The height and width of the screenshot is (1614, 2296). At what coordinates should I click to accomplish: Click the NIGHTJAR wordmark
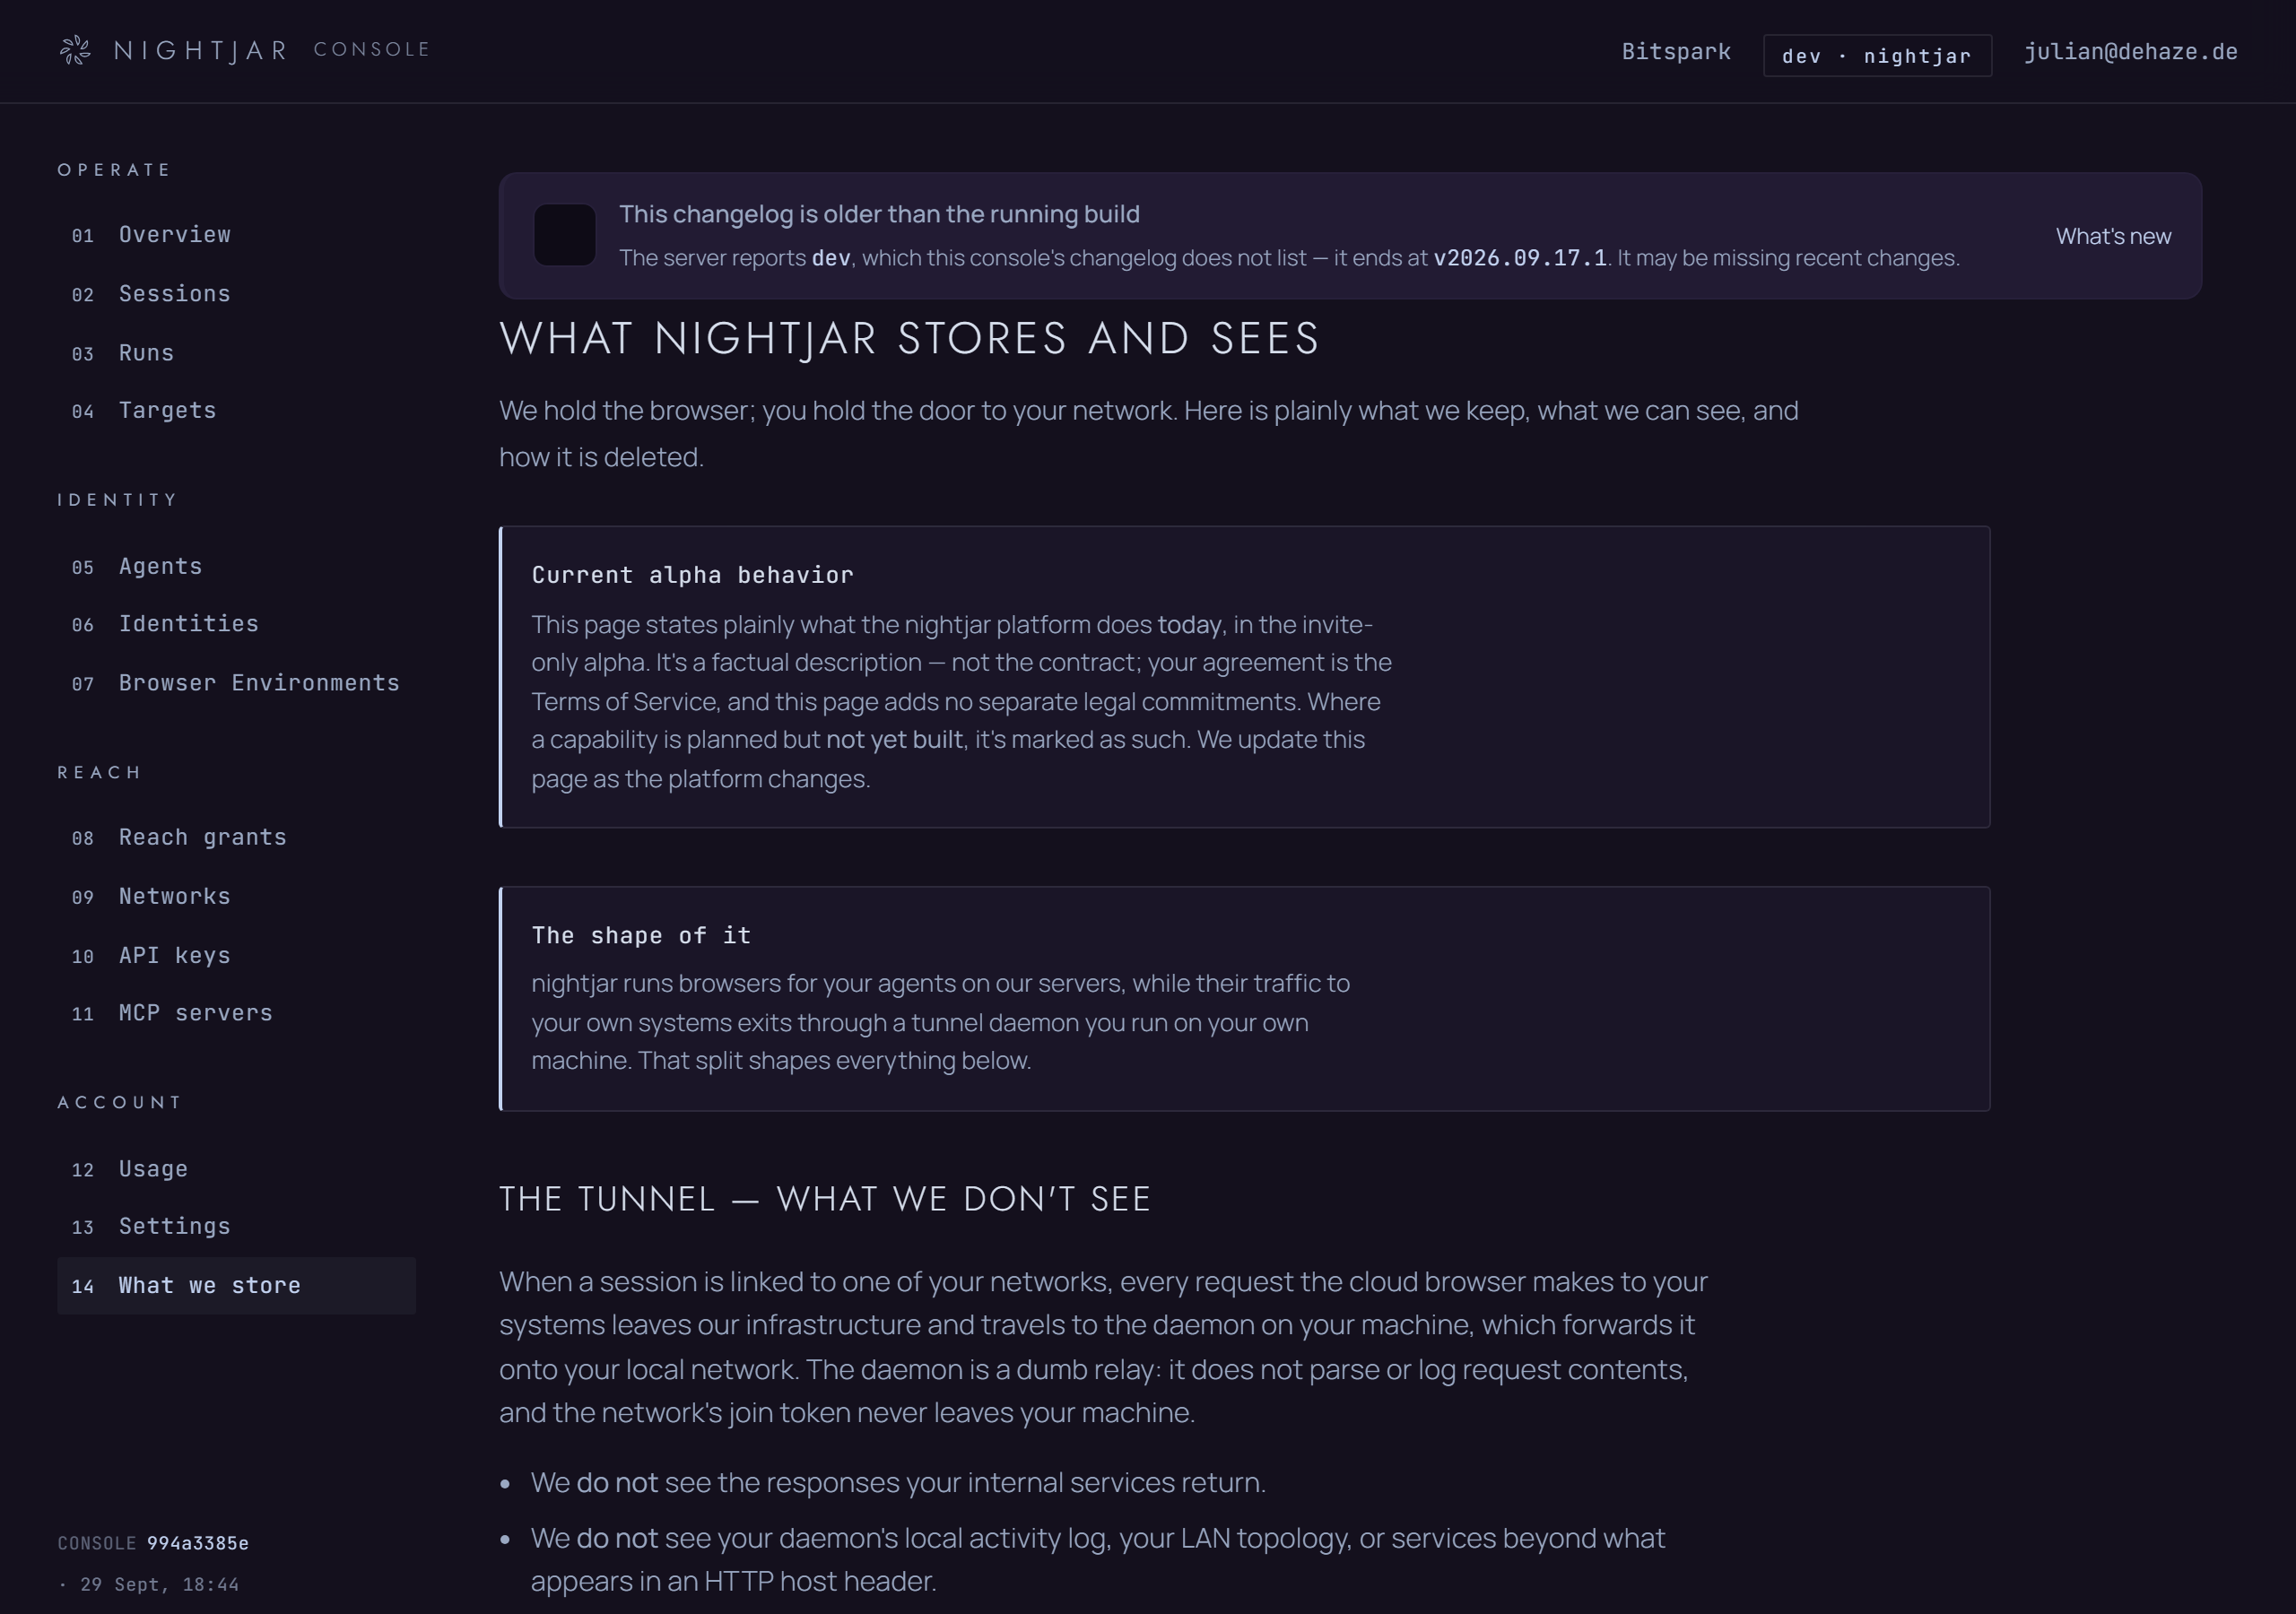[x=201, y=51]
